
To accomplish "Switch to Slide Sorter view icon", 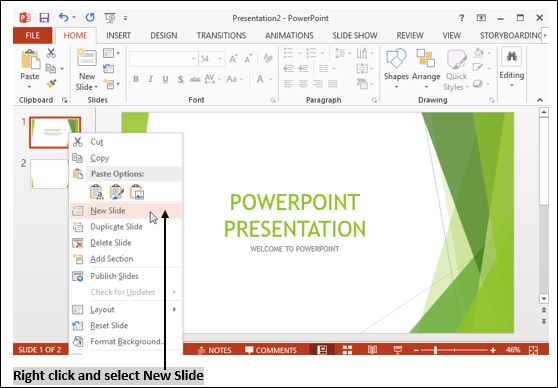I will pos(347,350).
